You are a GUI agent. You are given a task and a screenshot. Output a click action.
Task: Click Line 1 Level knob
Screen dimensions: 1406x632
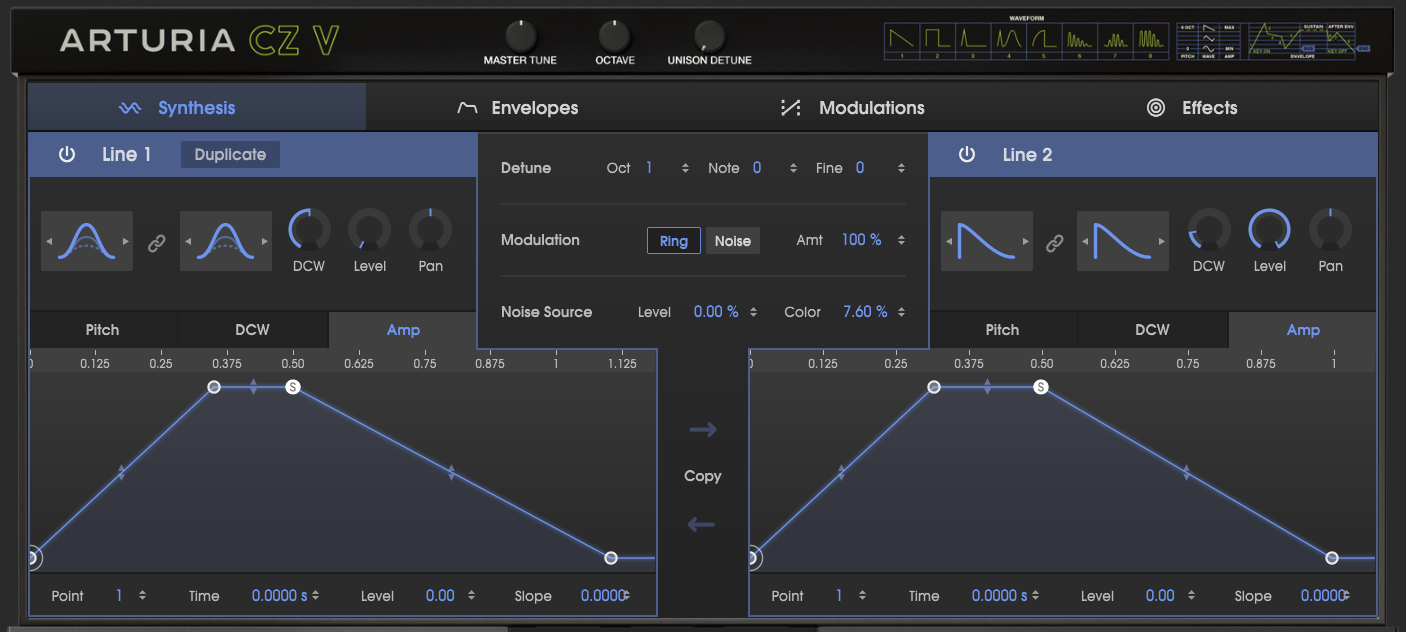tap(369, 231)
